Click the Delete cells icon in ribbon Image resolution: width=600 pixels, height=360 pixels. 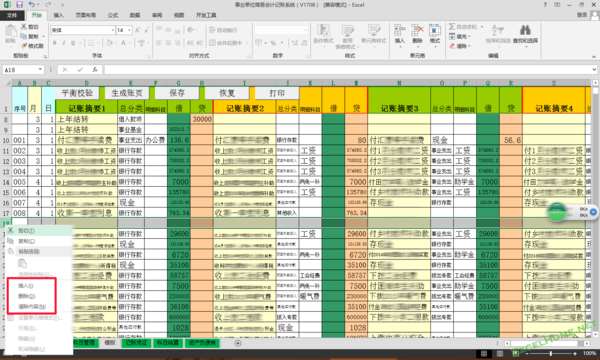(x=417, y=31)
